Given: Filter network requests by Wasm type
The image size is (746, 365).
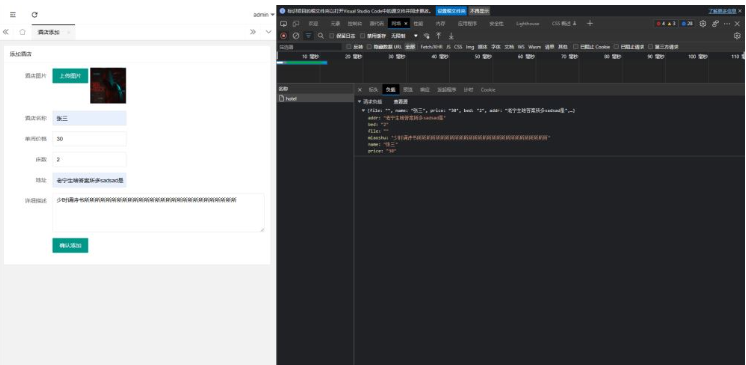Looking at the screenshot, I should click(x=534, y=47).
